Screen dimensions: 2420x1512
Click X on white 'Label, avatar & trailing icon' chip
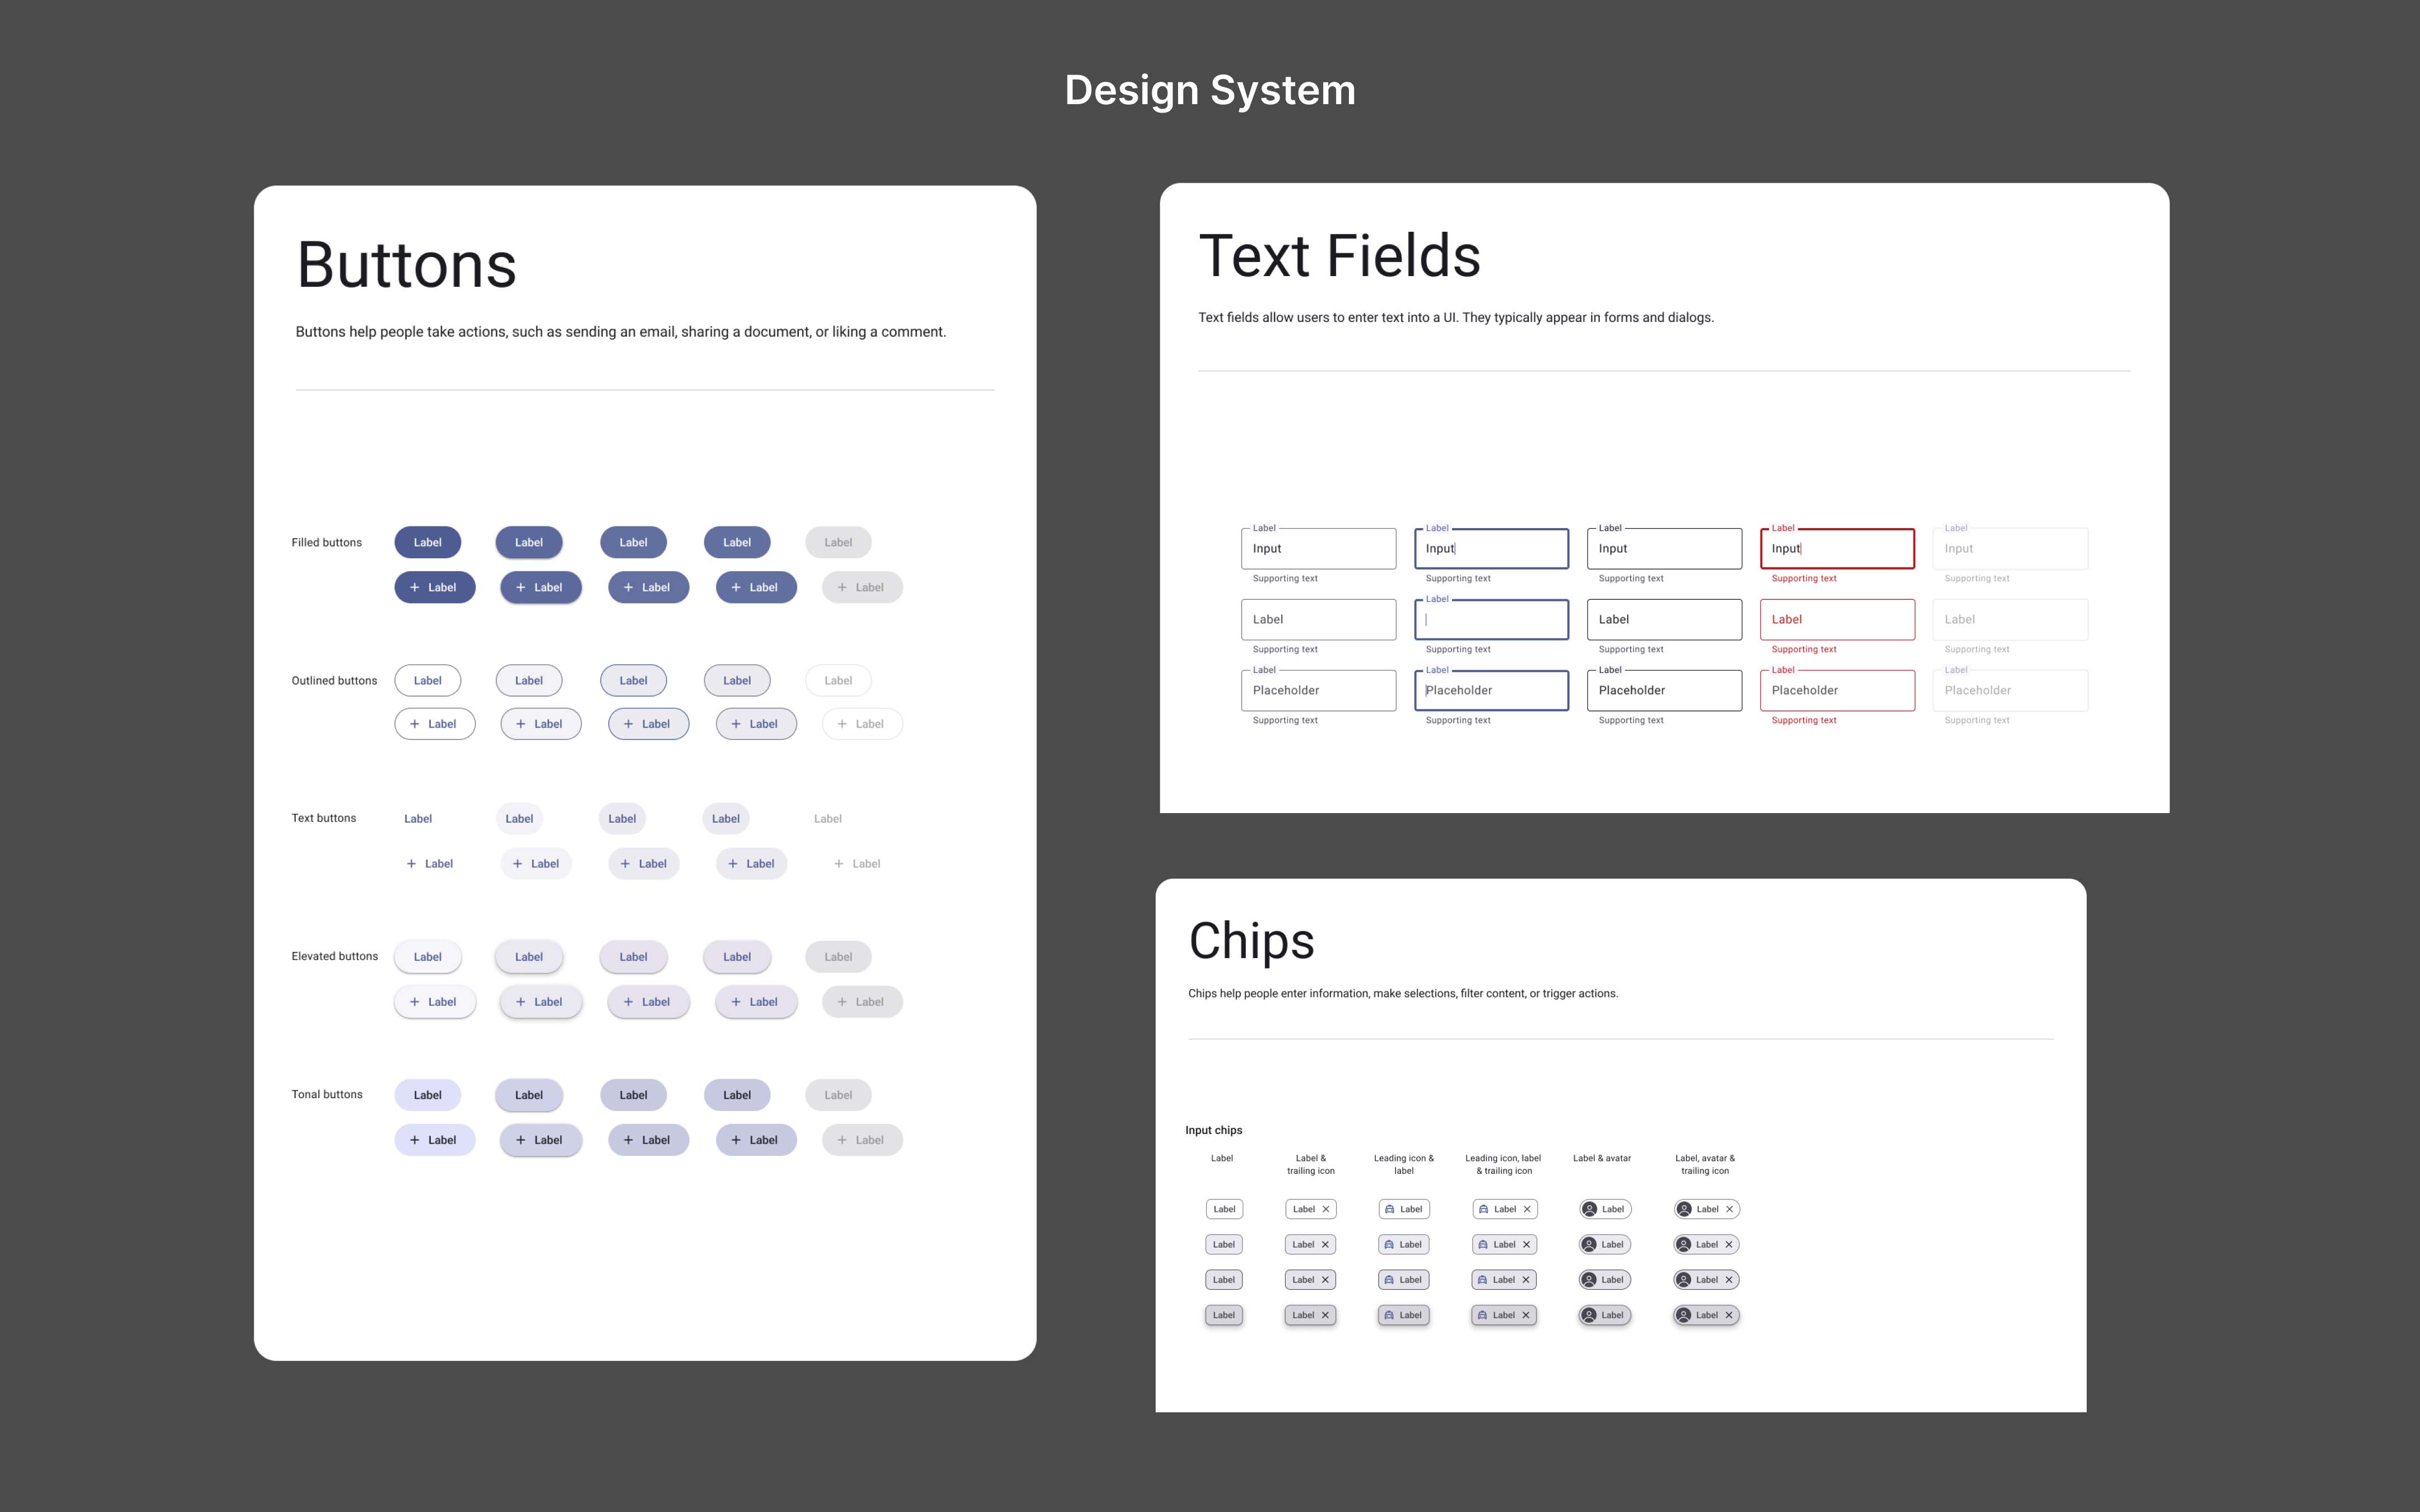(1729, 1209)
